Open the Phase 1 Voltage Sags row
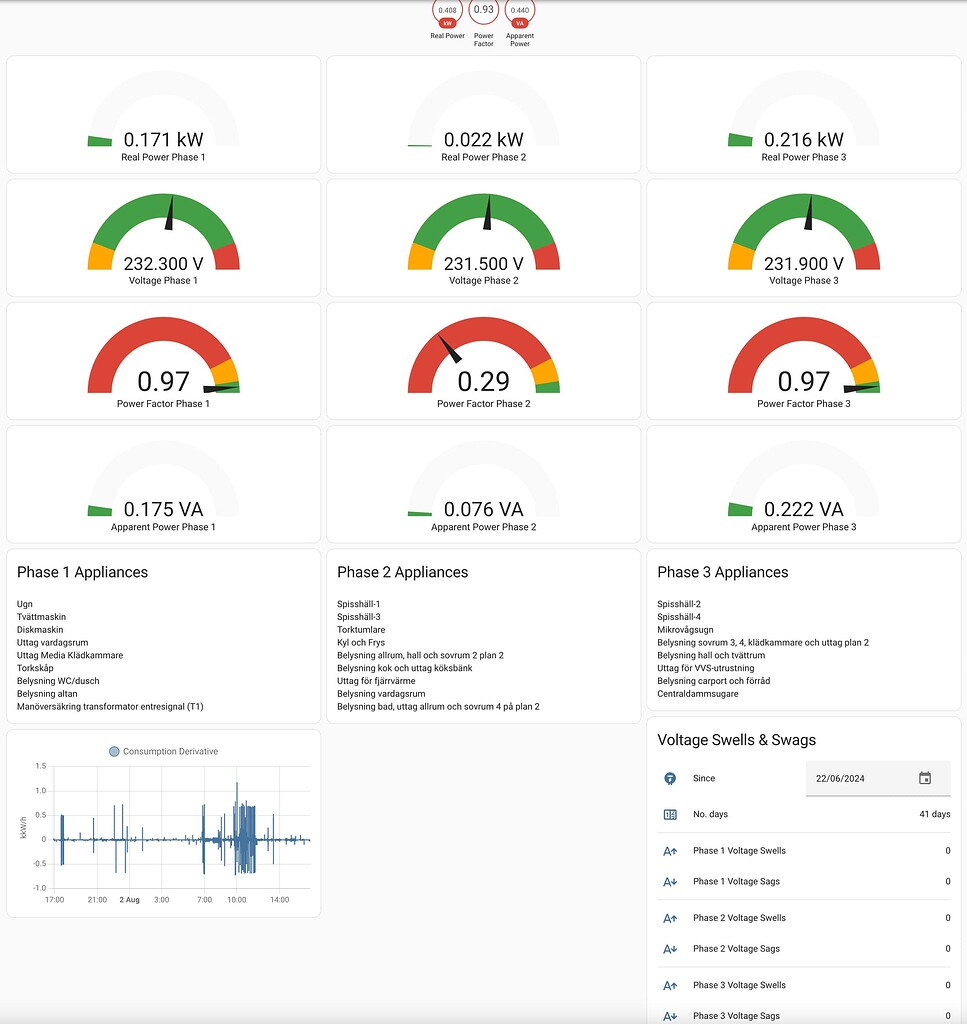Image resolution: width=967 pixels, height=1024 pixels. point(800,881)
